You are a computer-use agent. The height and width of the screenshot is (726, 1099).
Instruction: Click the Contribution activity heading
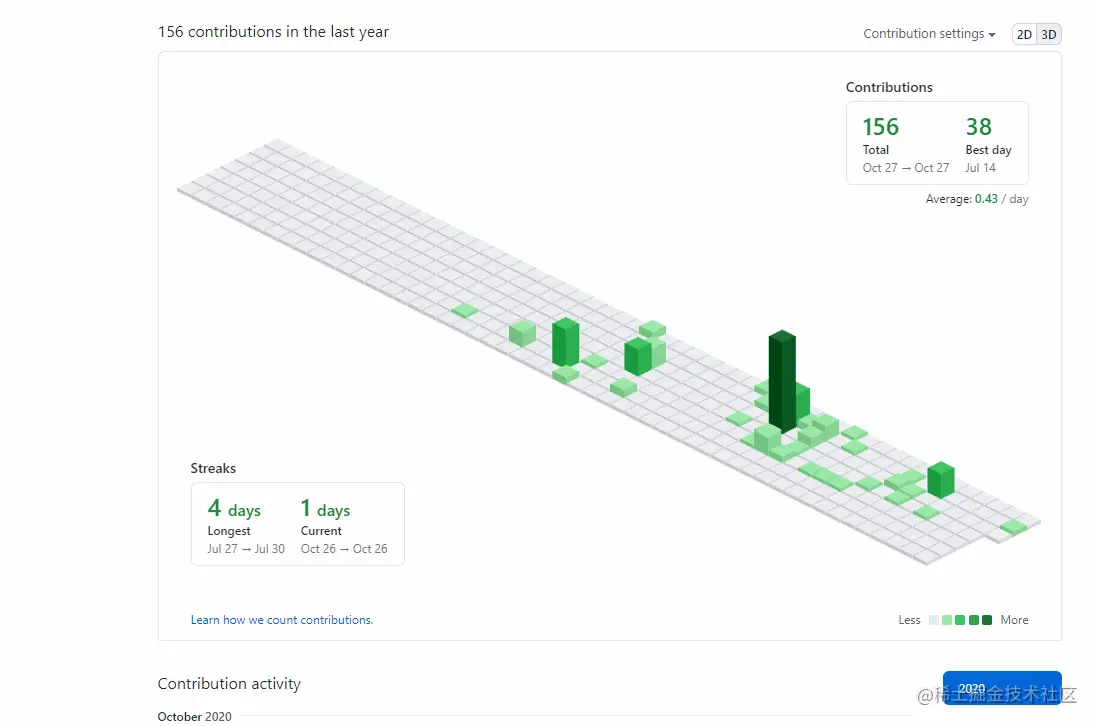[x=229, y=684]
